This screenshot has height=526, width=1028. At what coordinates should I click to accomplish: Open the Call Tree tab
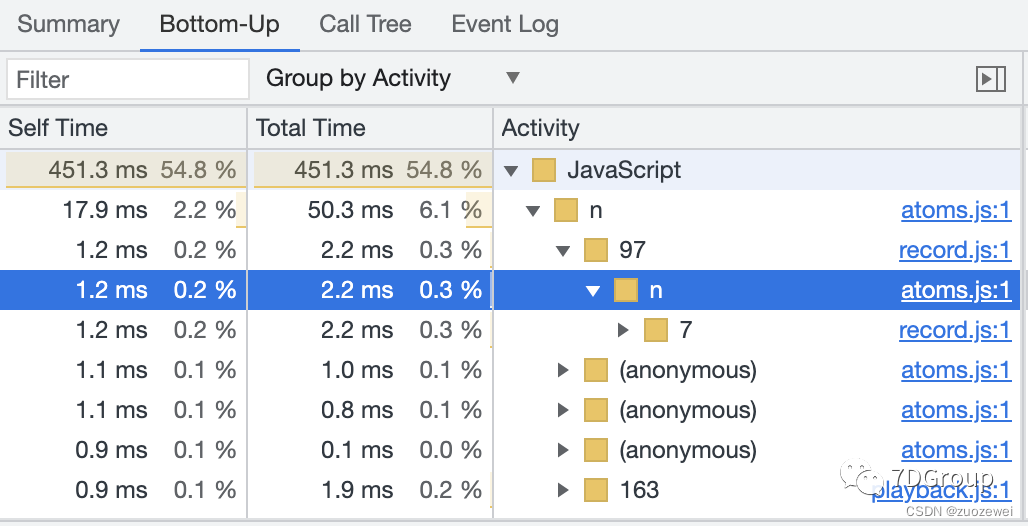coord(365,25)
